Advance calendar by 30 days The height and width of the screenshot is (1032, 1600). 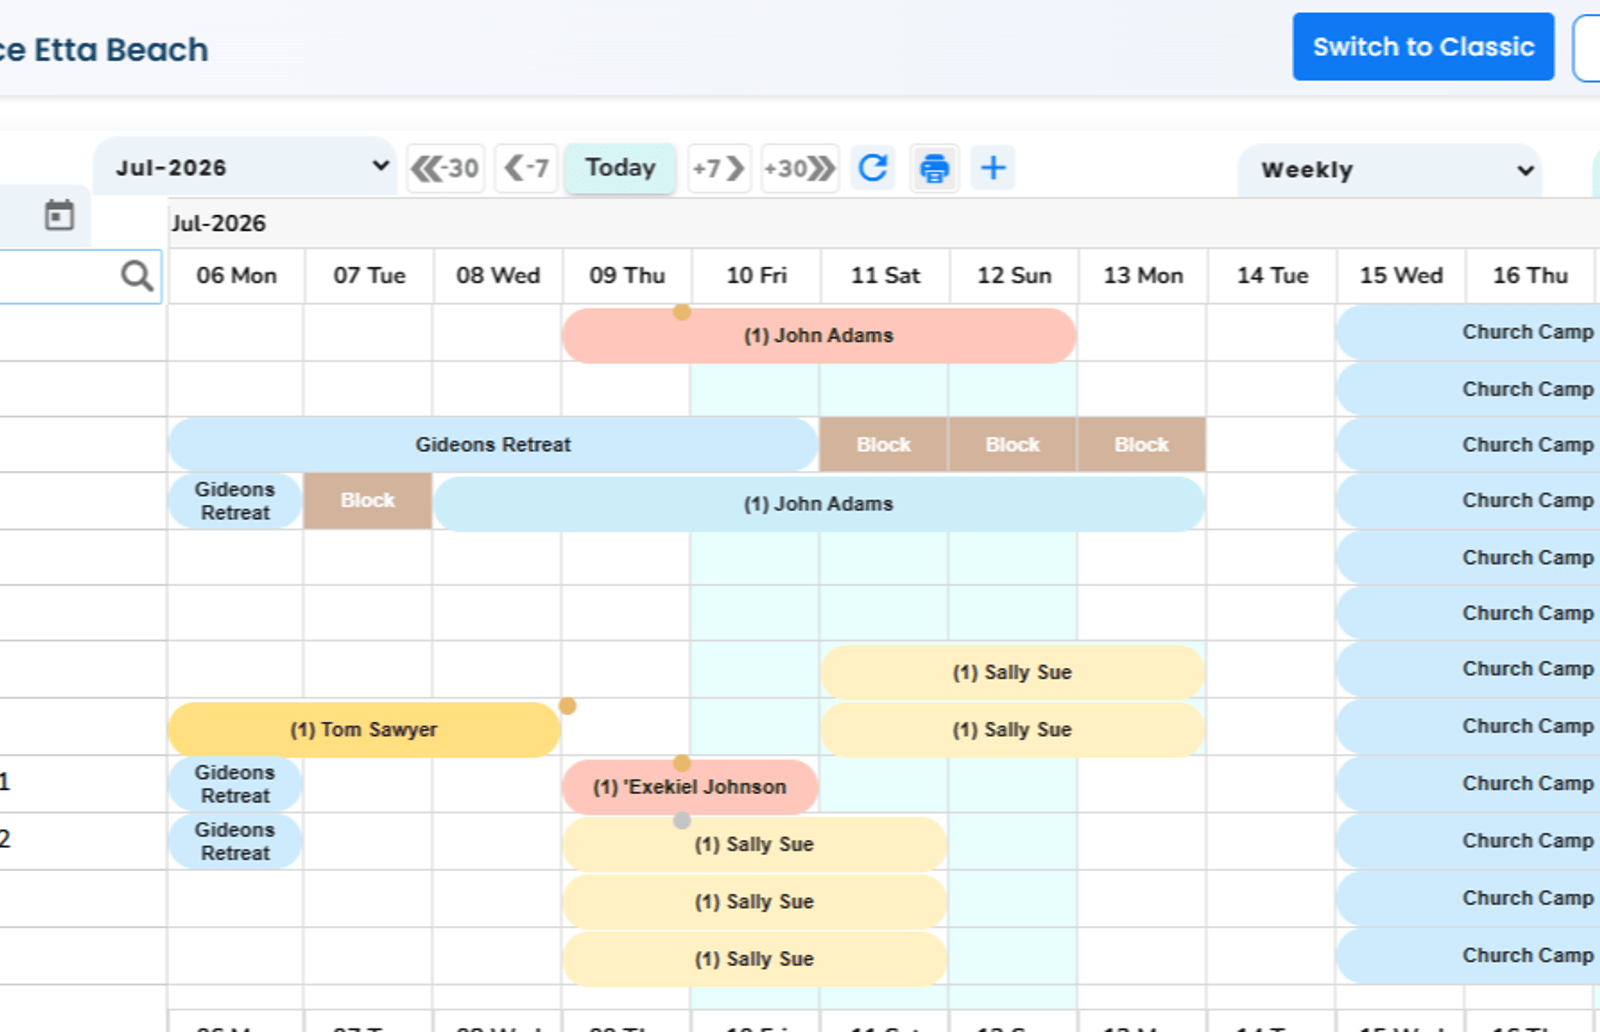[x=799, y=168]
